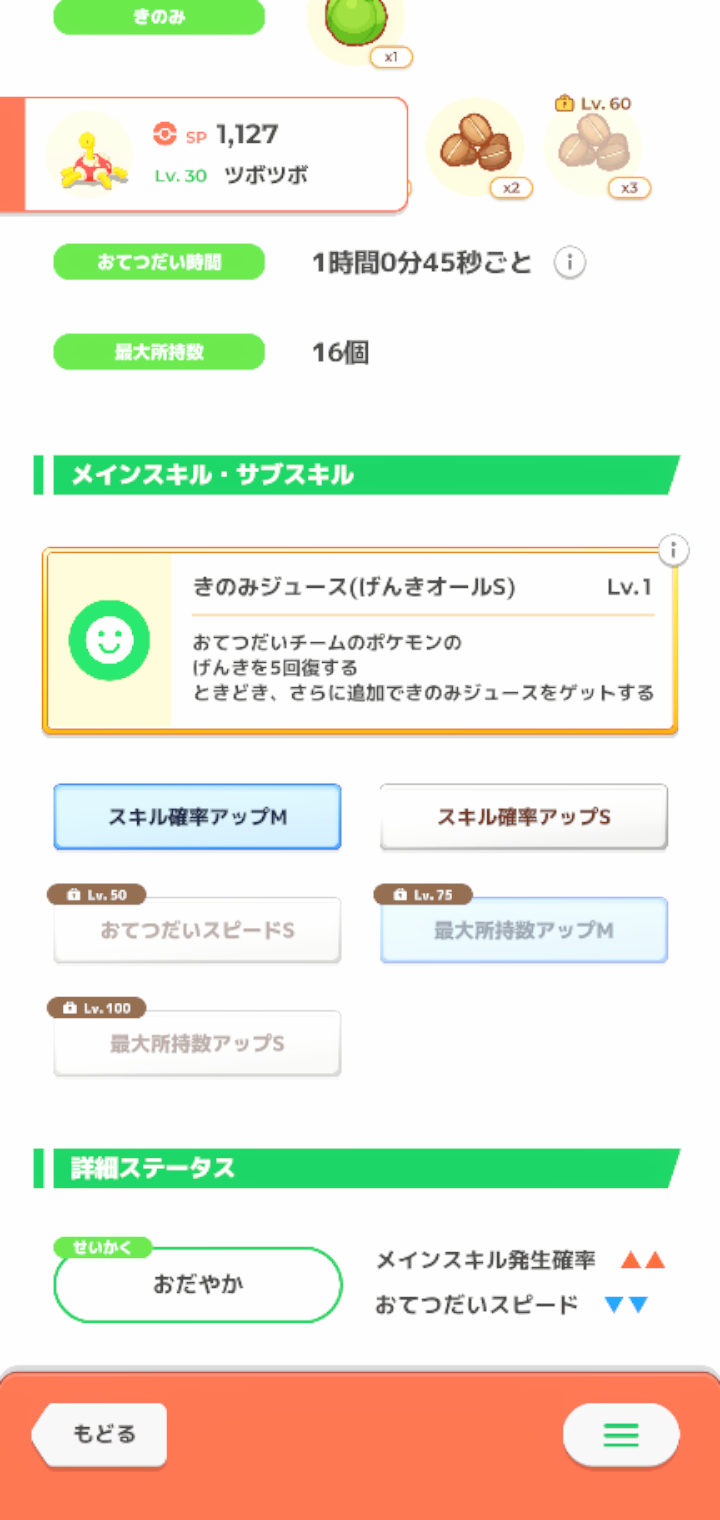
Task: Tap the green berry icon
Action: 355,24
